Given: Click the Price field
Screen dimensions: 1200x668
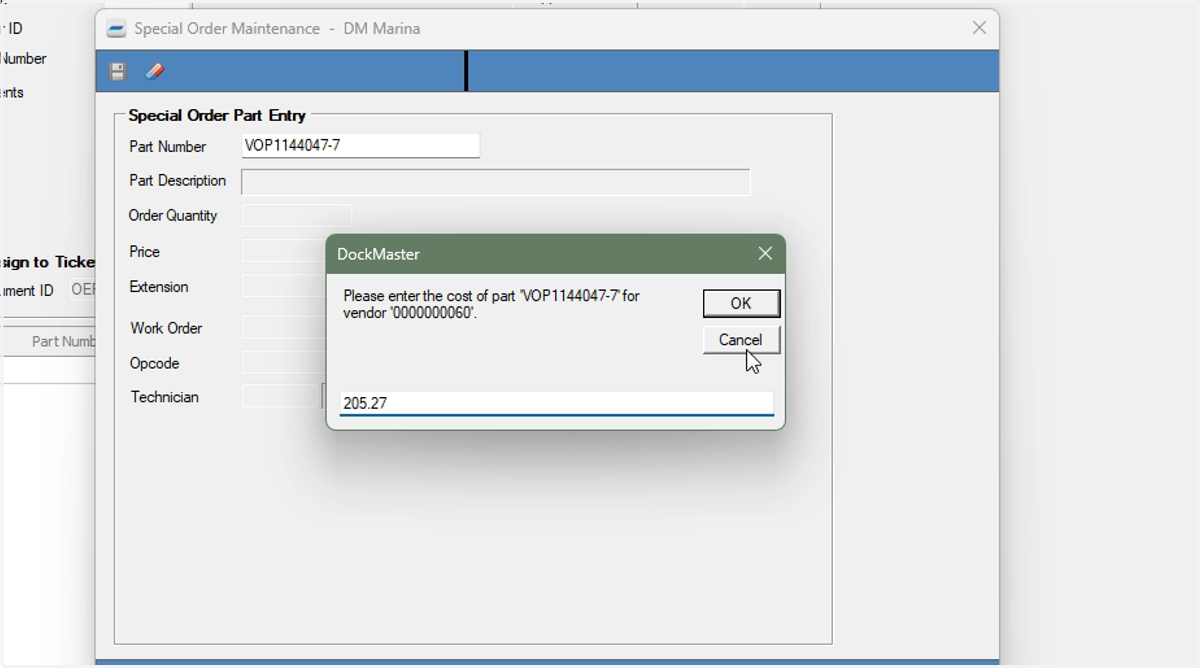Looking at the screenshot, I should click(x=284, y=252).
